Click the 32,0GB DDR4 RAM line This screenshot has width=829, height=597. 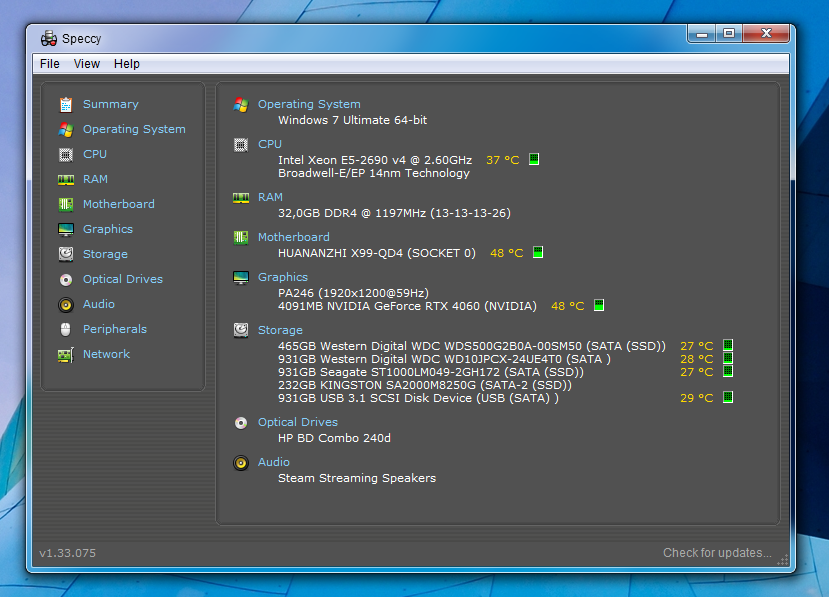394,213
